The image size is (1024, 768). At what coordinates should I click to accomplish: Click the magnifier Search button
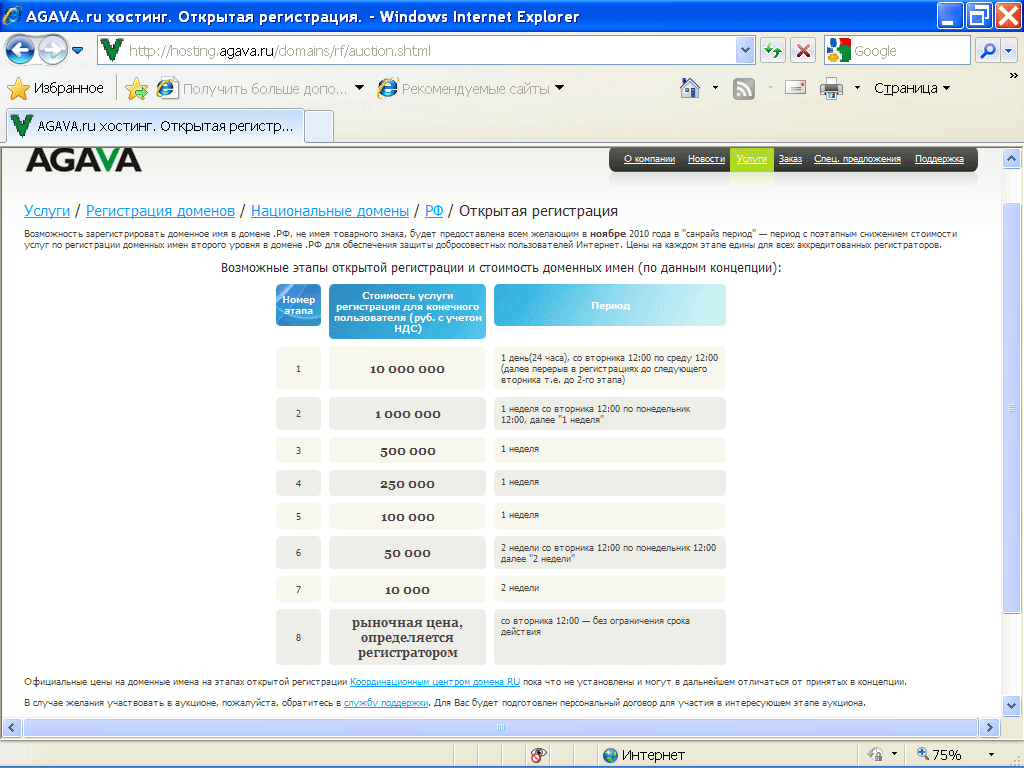(x=988, y=50)
